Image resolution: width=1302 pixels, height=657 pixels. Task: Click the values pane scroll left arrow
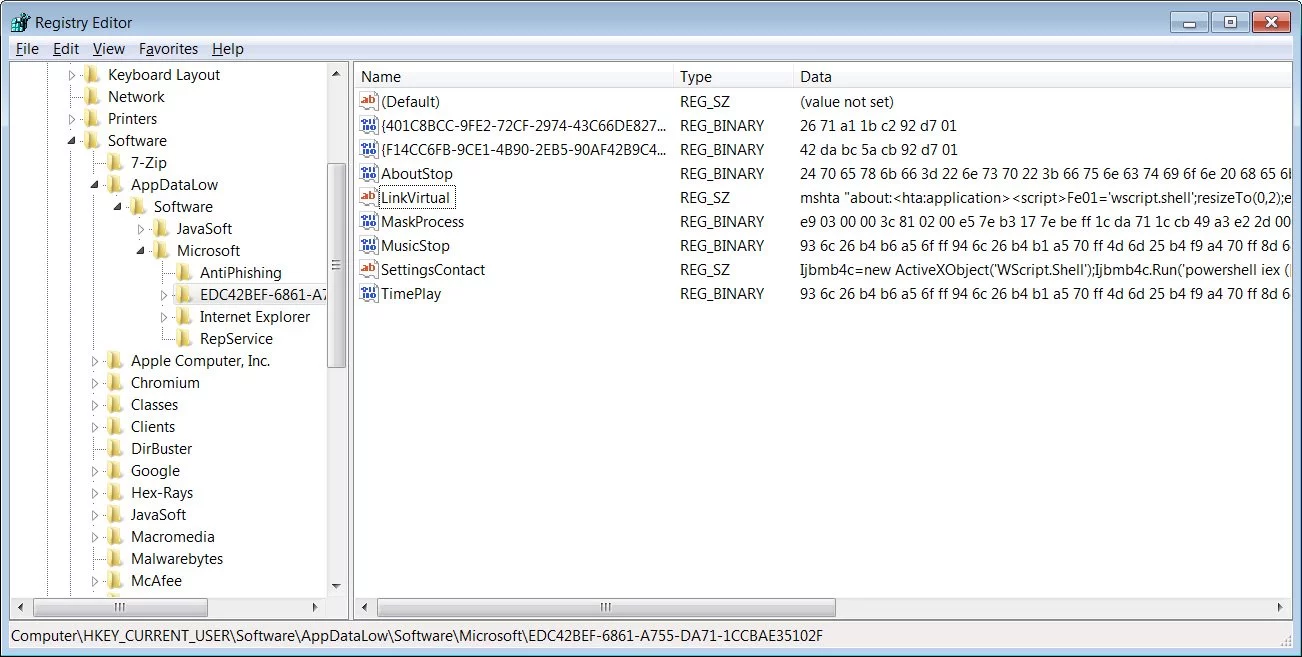(x=364, y=607)
